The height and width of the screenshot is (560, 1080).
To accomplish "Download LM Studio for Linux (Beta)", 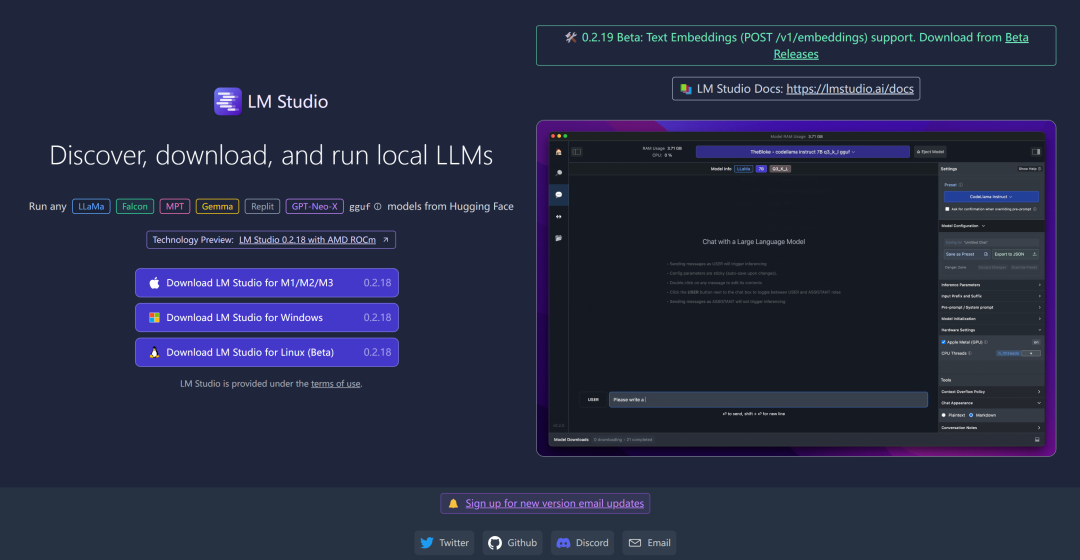I will pyautogui.click(x=267, y=352).
